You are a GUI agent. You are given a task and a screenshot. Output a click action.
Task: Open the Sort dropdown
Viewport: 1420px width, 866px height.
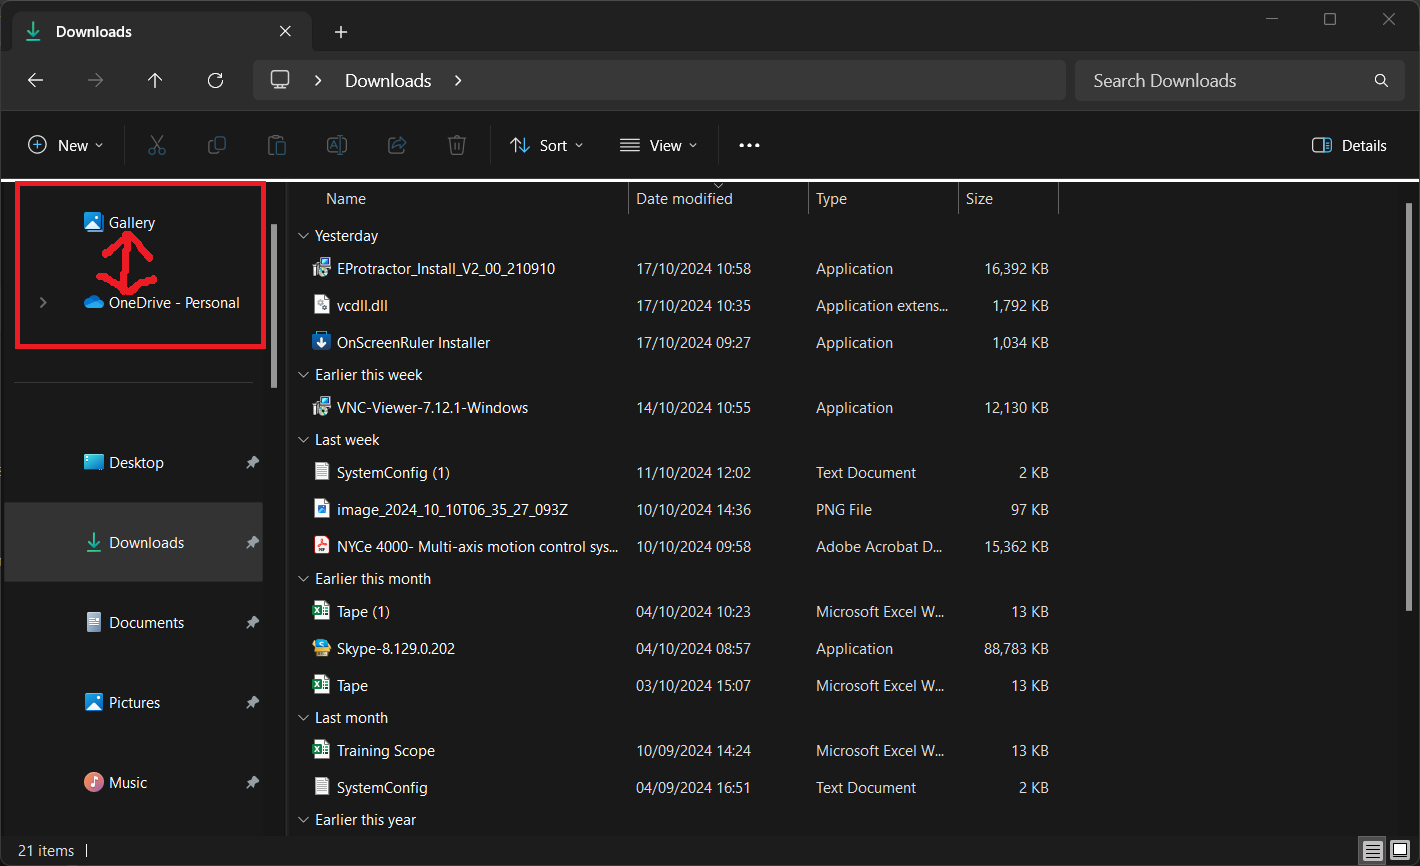coord(546,145)
